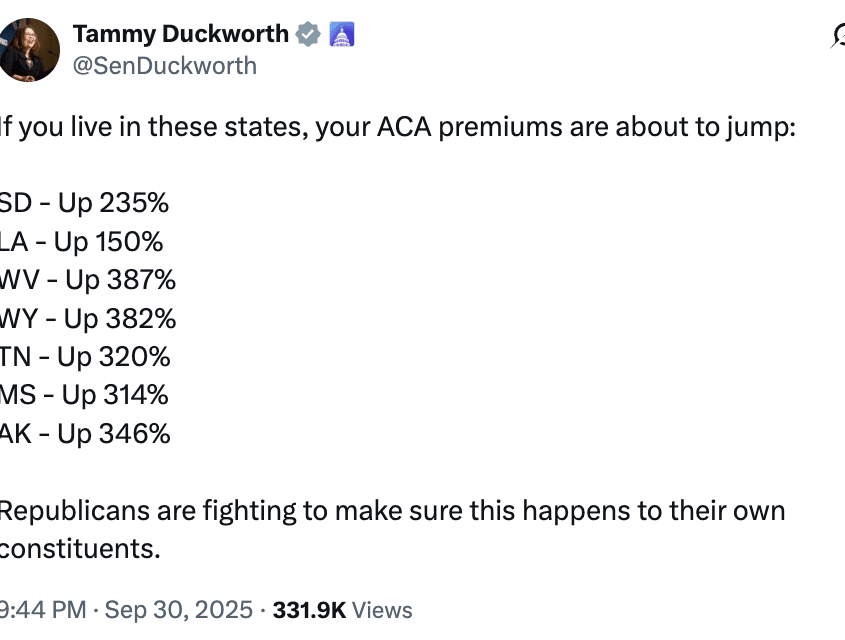Click the TN - Up 320% line
The height and width of the screenshot is (640, 845).
click(x=85, y=357)
